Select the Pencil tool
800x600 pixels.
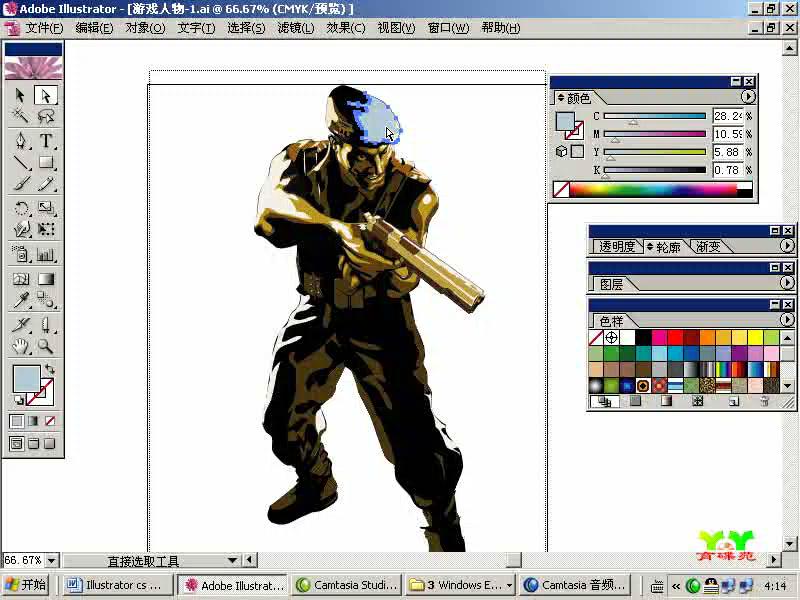45,184
